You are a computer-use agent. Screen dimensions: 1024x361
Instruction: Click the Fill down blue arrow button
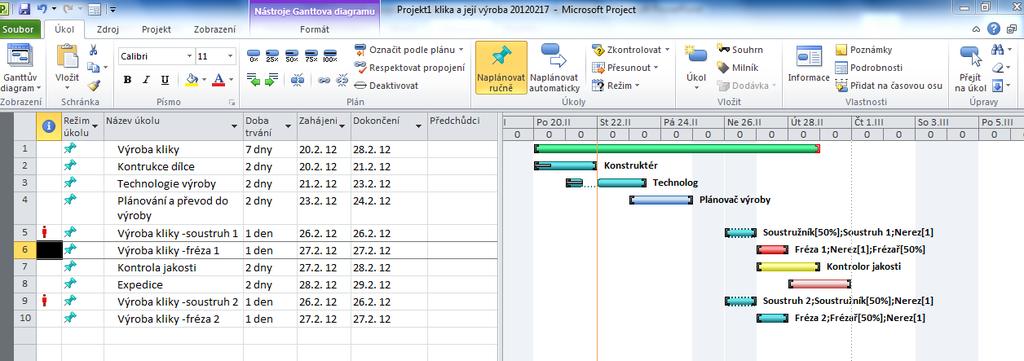pos(997,86)
